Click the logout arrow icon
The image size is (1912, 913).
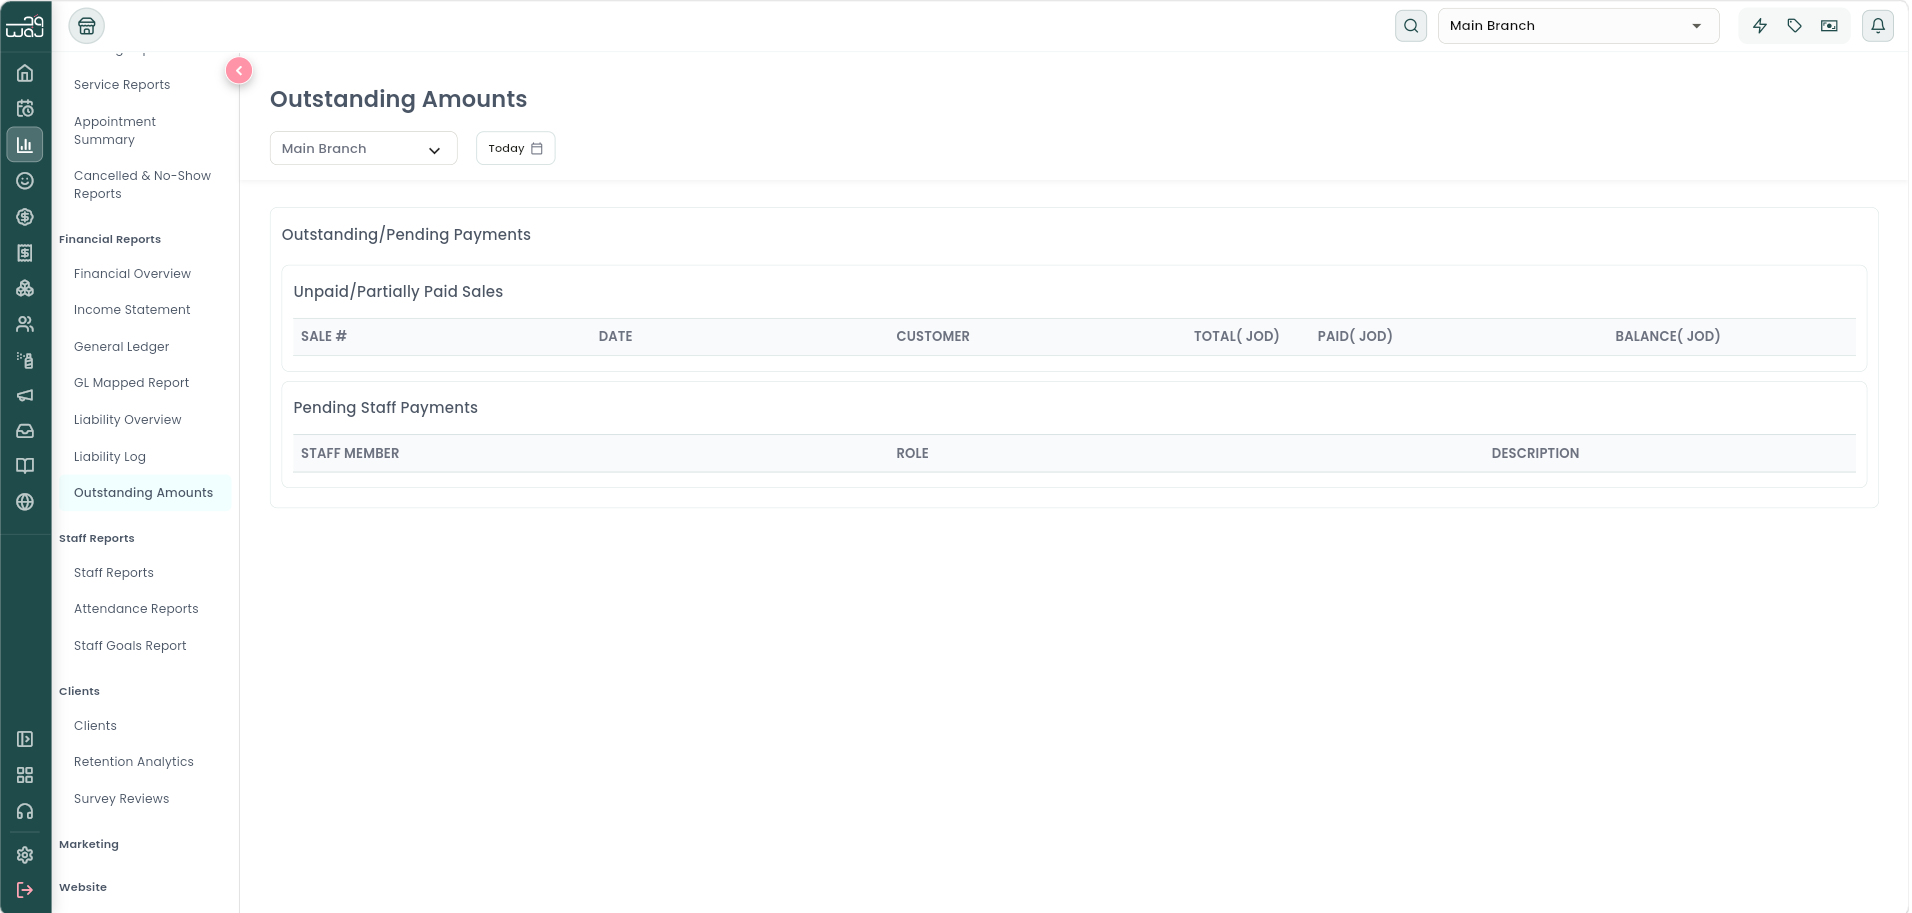coord(25,890)
